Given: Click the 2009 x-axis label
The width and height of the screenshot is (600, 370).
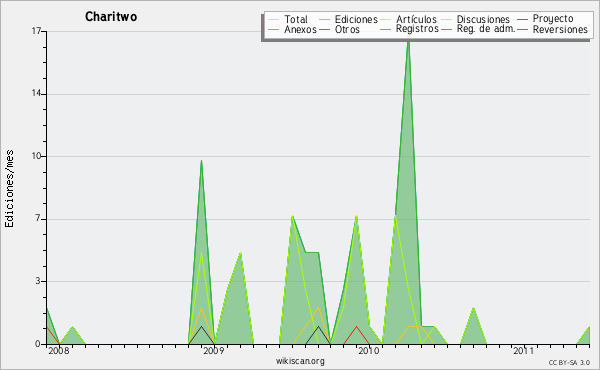Looking at the screenshot, I should [214, 350].
